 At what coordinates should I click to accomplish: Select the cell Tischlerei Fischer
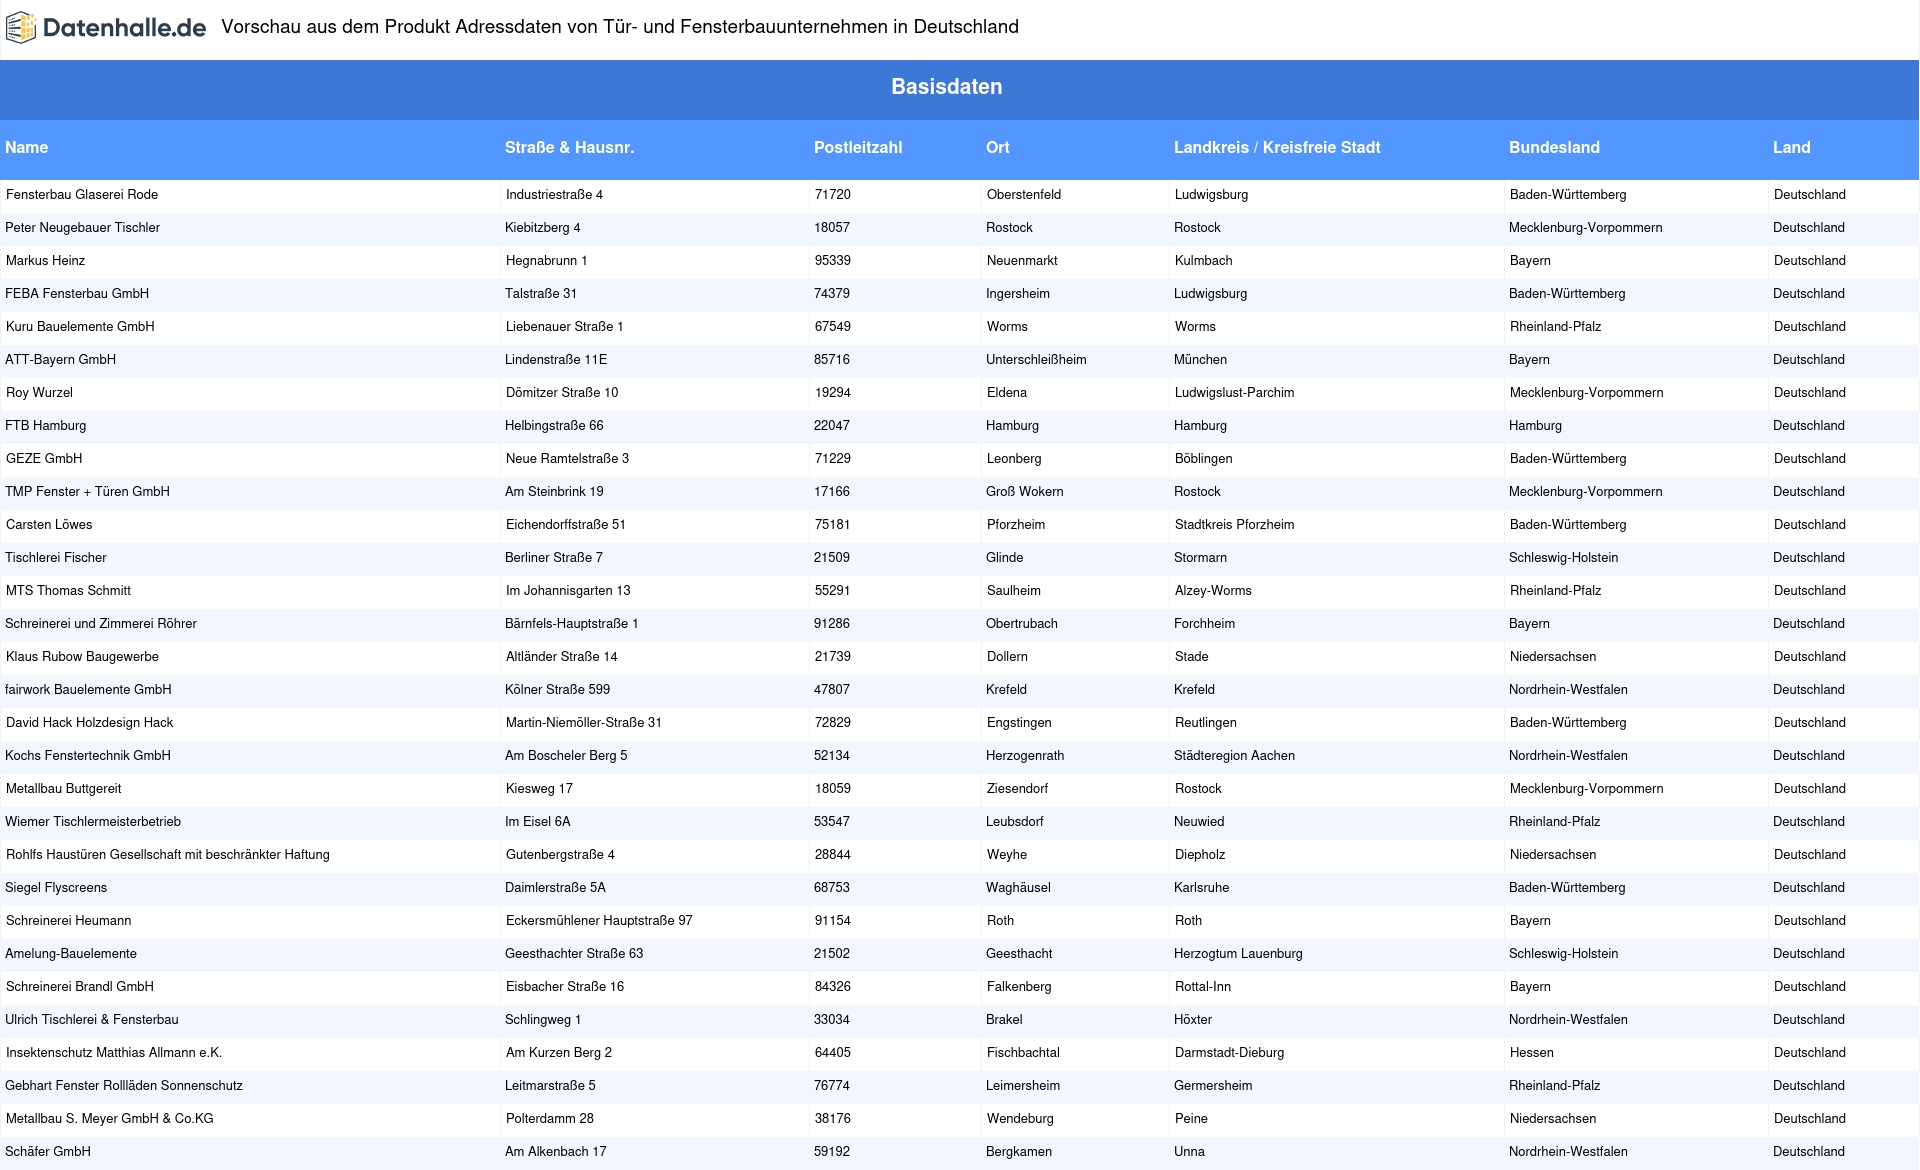[x=250, y=558]
